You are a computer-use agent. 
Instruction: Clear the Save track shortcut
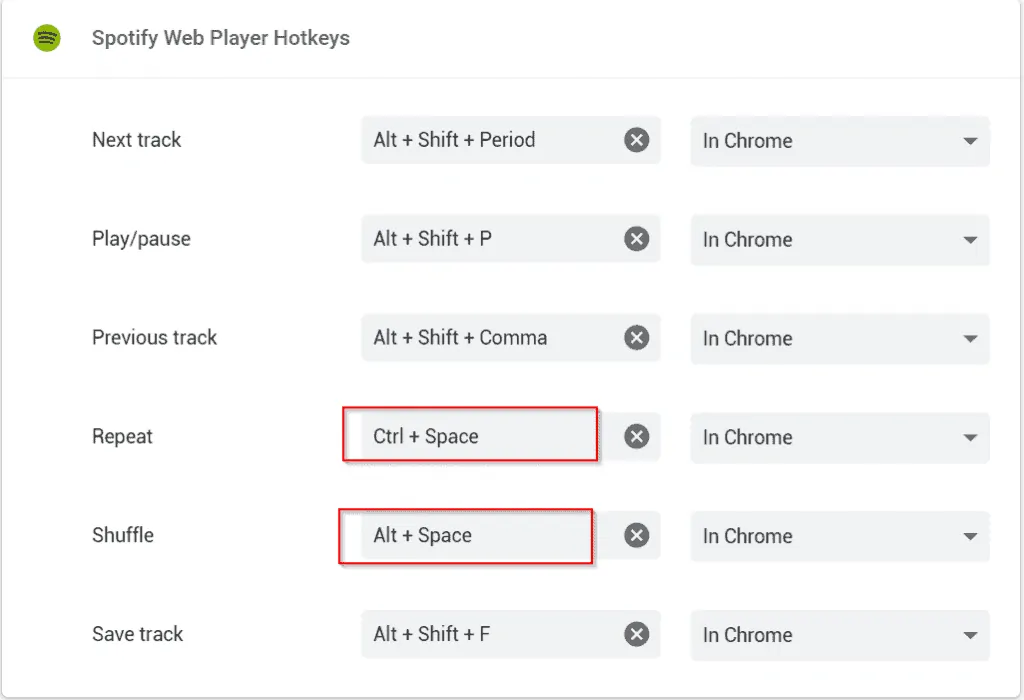pyautogui.click(x=637, y=634)
